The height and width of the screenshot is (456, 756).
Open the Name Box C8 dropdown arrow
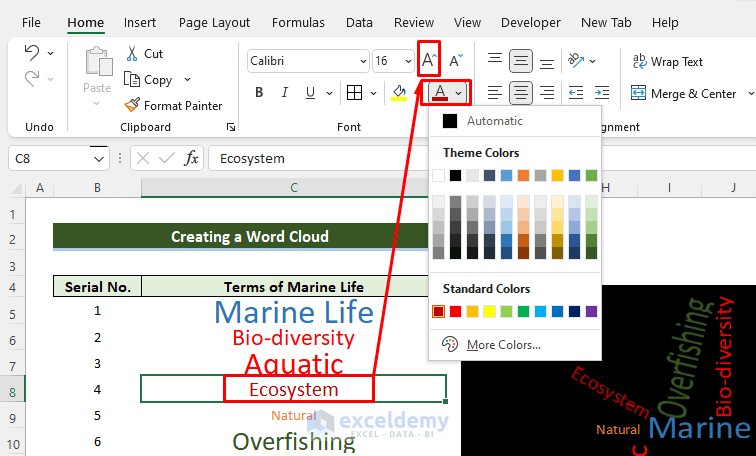click(98, 159)
